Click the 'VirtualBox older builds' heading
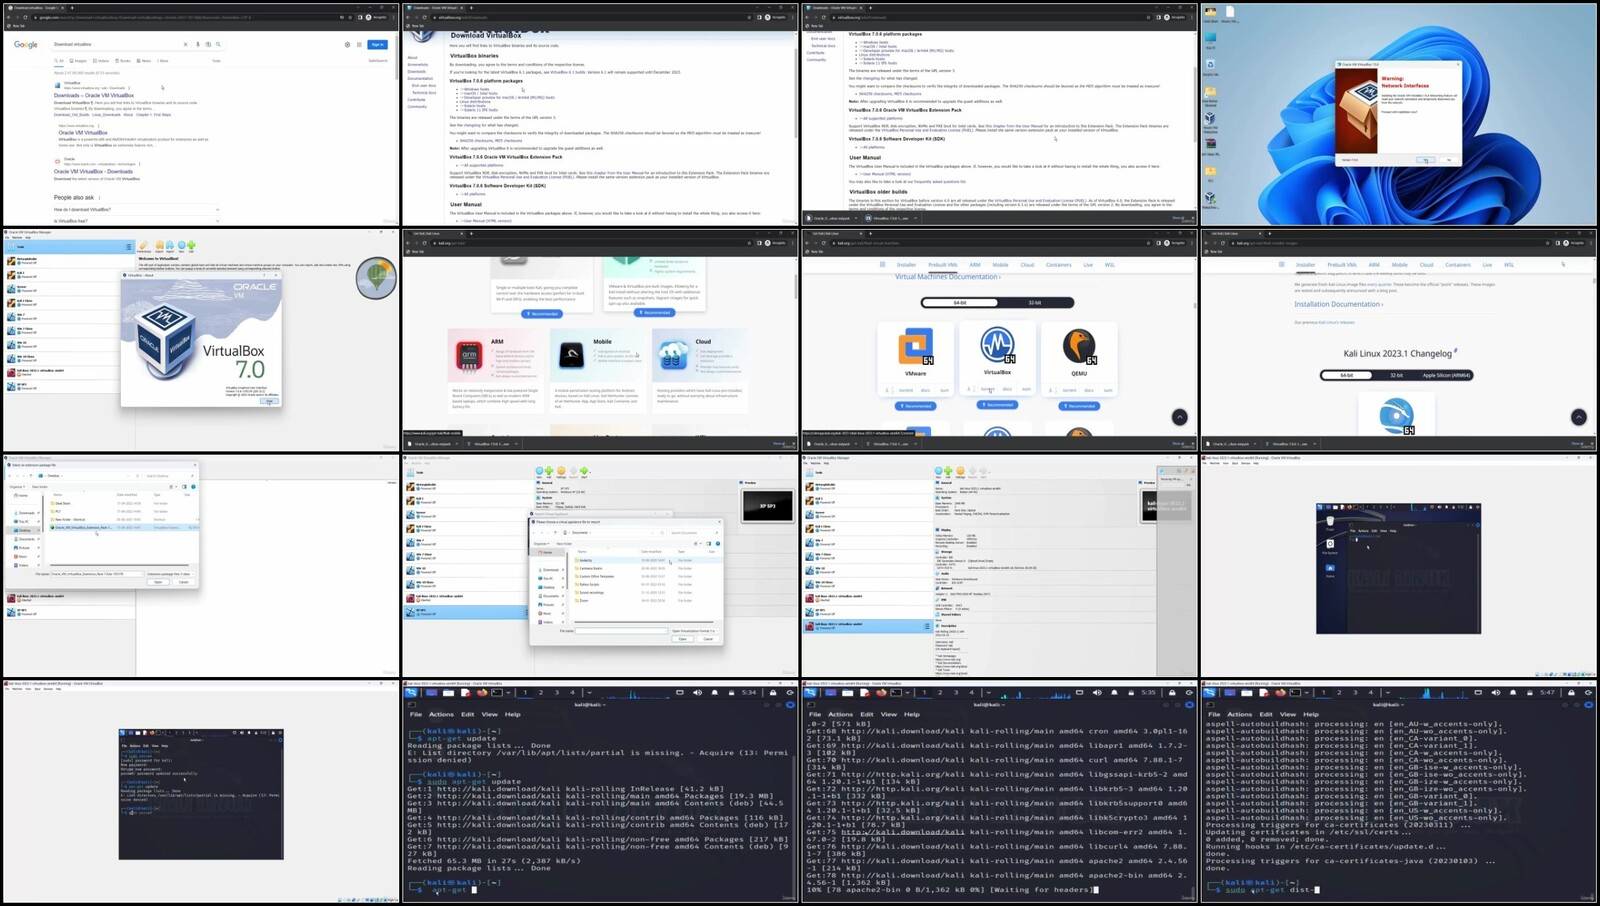Viewport: 1600px width, 906px height. click(x=878, y=191)
